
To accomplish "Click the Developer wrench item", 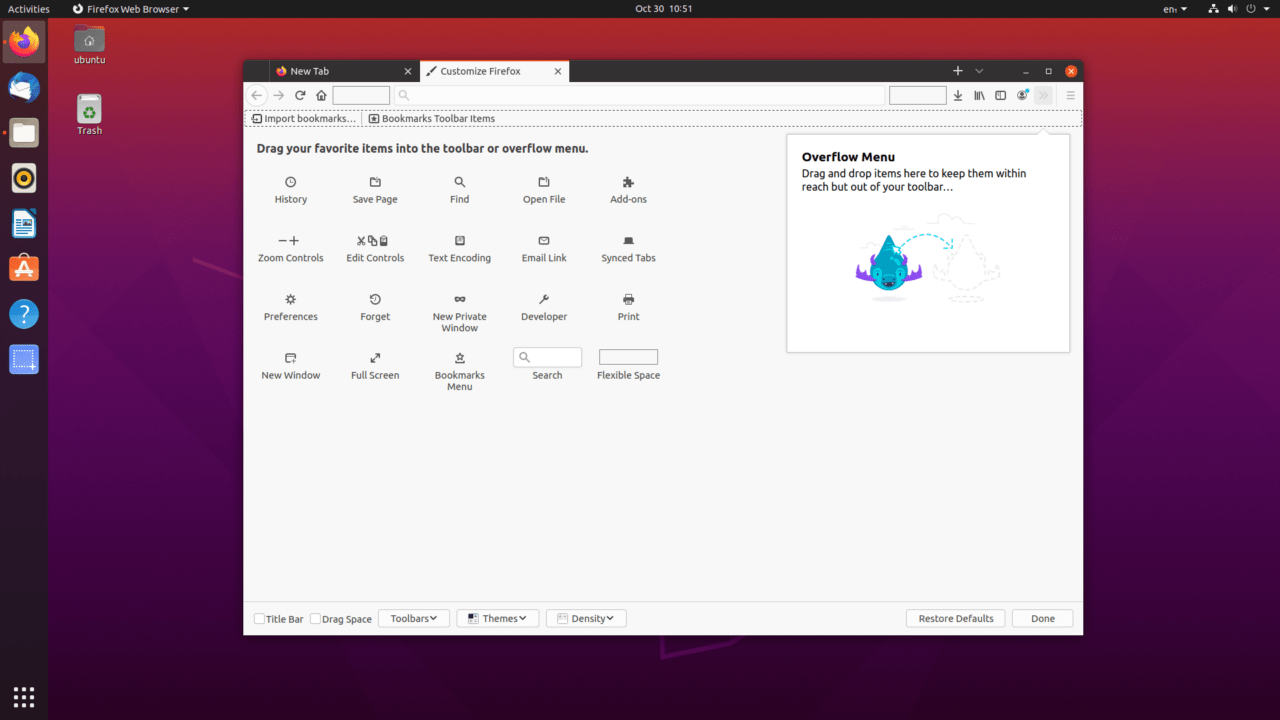I will click(544, 308).
